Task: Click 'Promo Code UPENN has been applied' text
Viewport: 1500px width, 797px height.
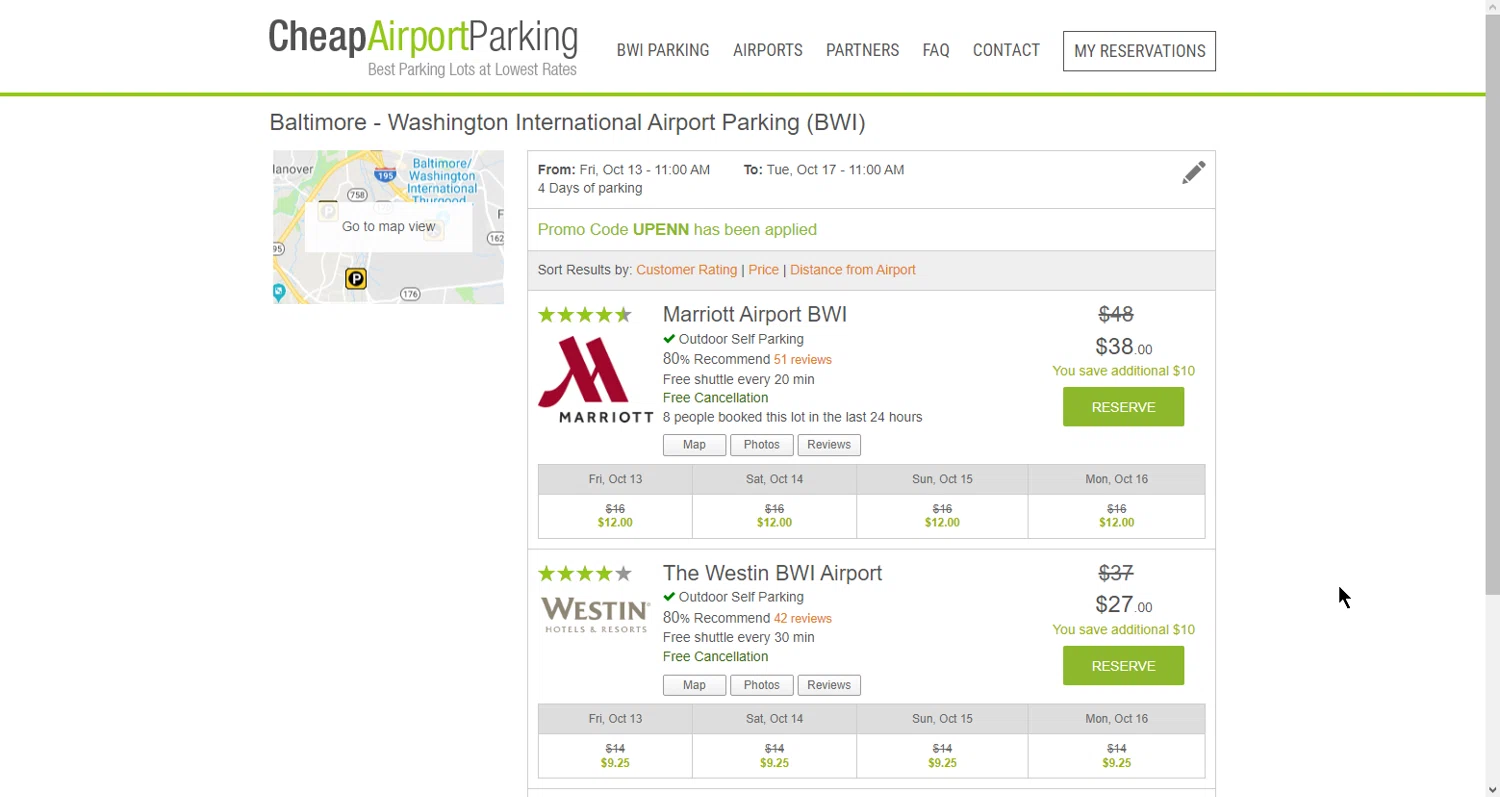Action: pos(677,230)
